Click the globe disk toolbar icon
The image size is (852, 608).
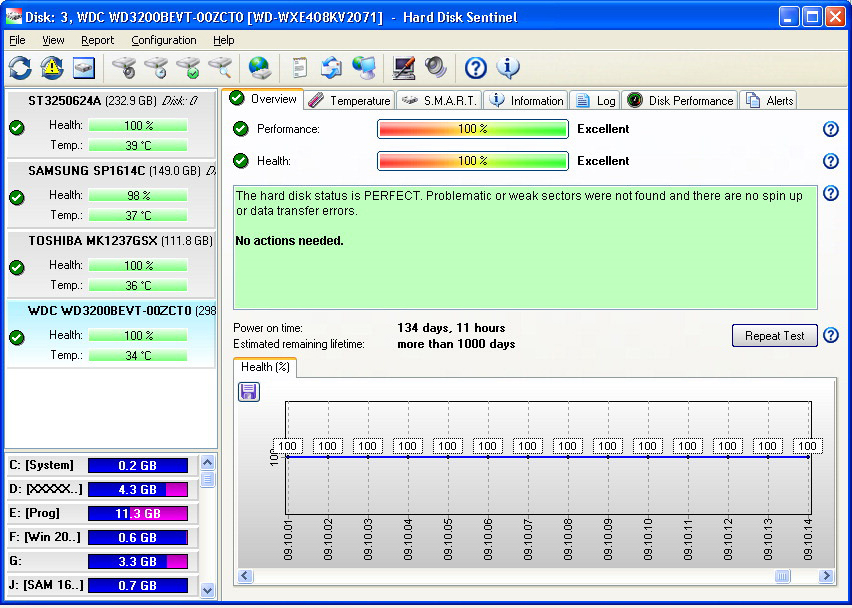[x=259, y=68]
